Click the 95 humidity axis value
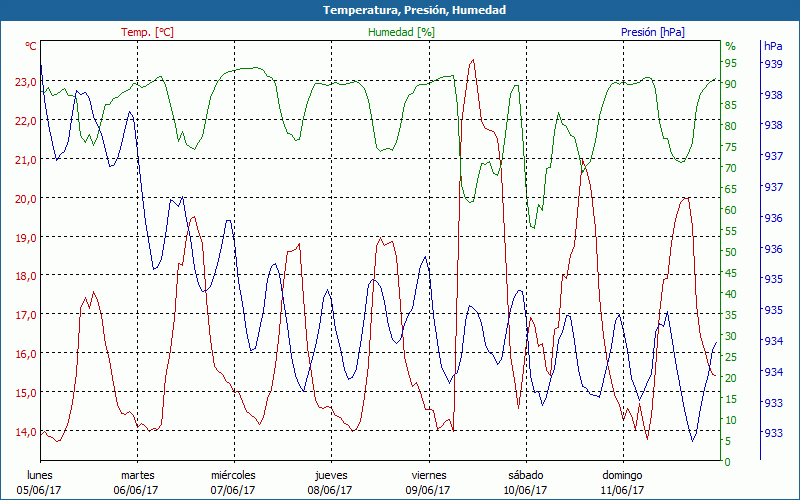Viewport: 800px width, 500px height. [730, 63]
